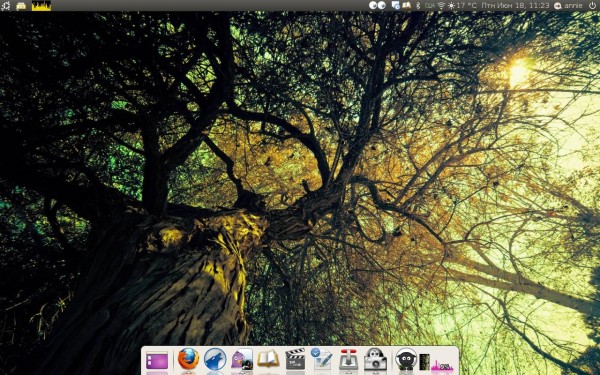This screenshot has width=600, height=375.
Task: Open the black sheep dock icon
Action: [x=406, y=359]
